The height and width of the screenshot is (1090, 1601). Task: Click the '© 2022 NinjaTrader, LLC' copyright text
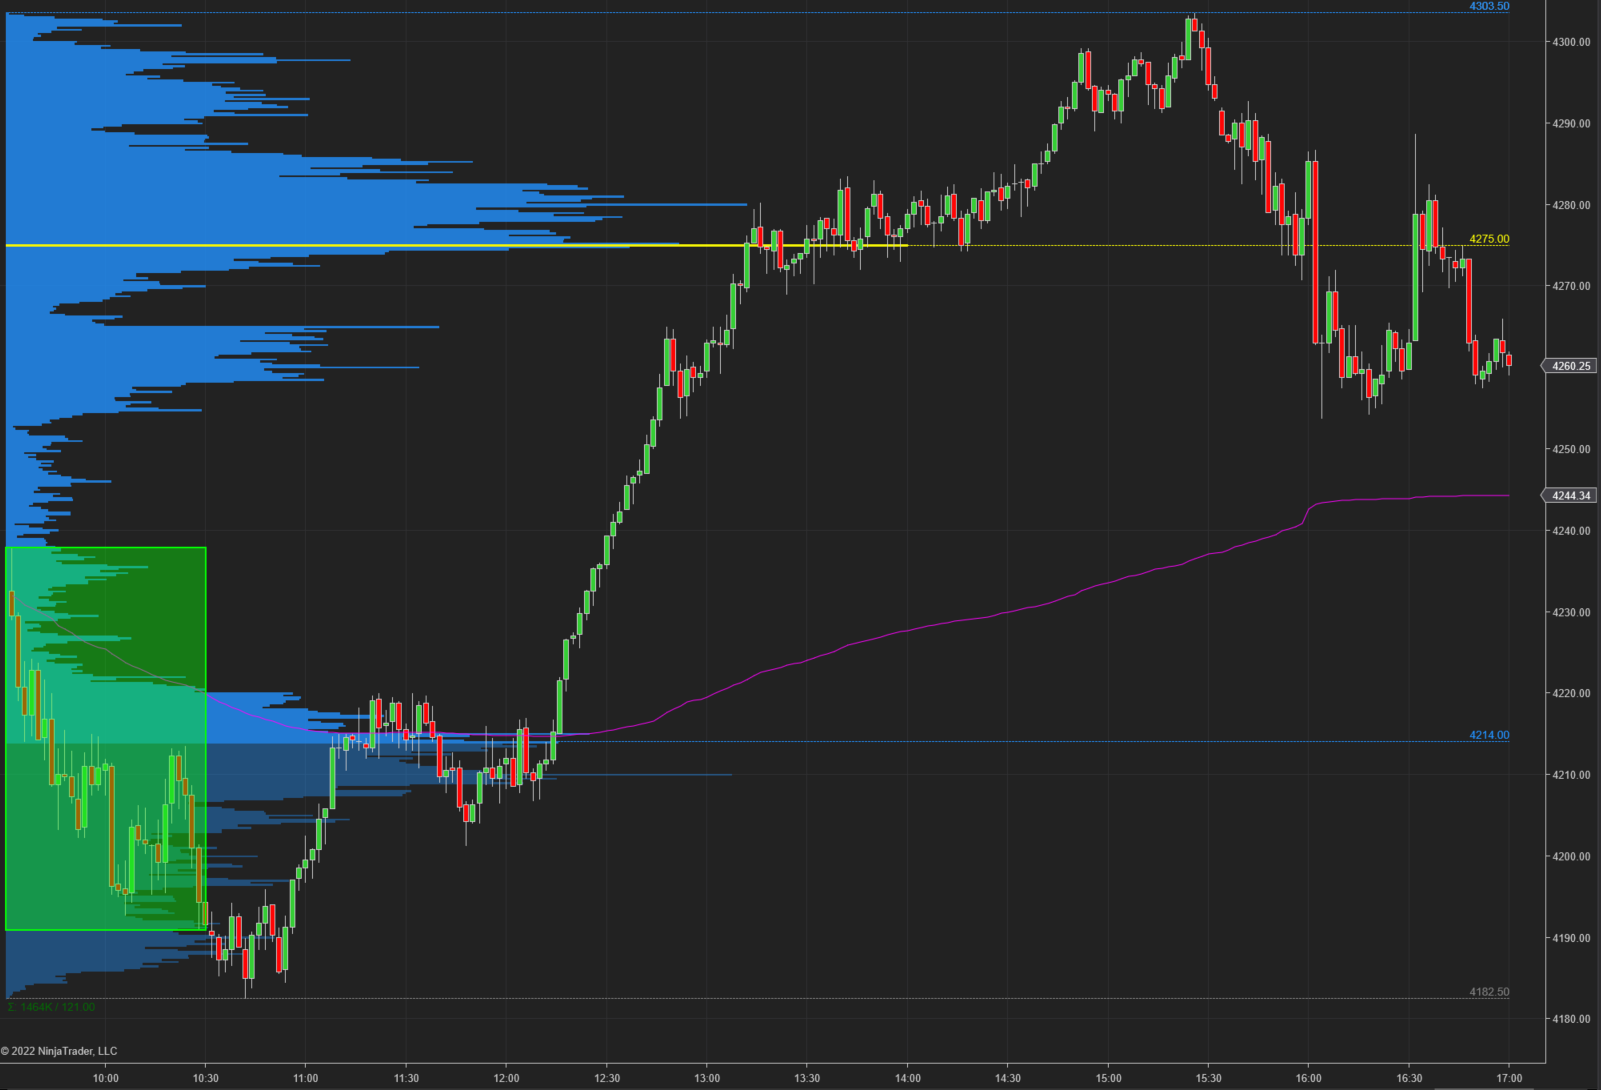59,1051
